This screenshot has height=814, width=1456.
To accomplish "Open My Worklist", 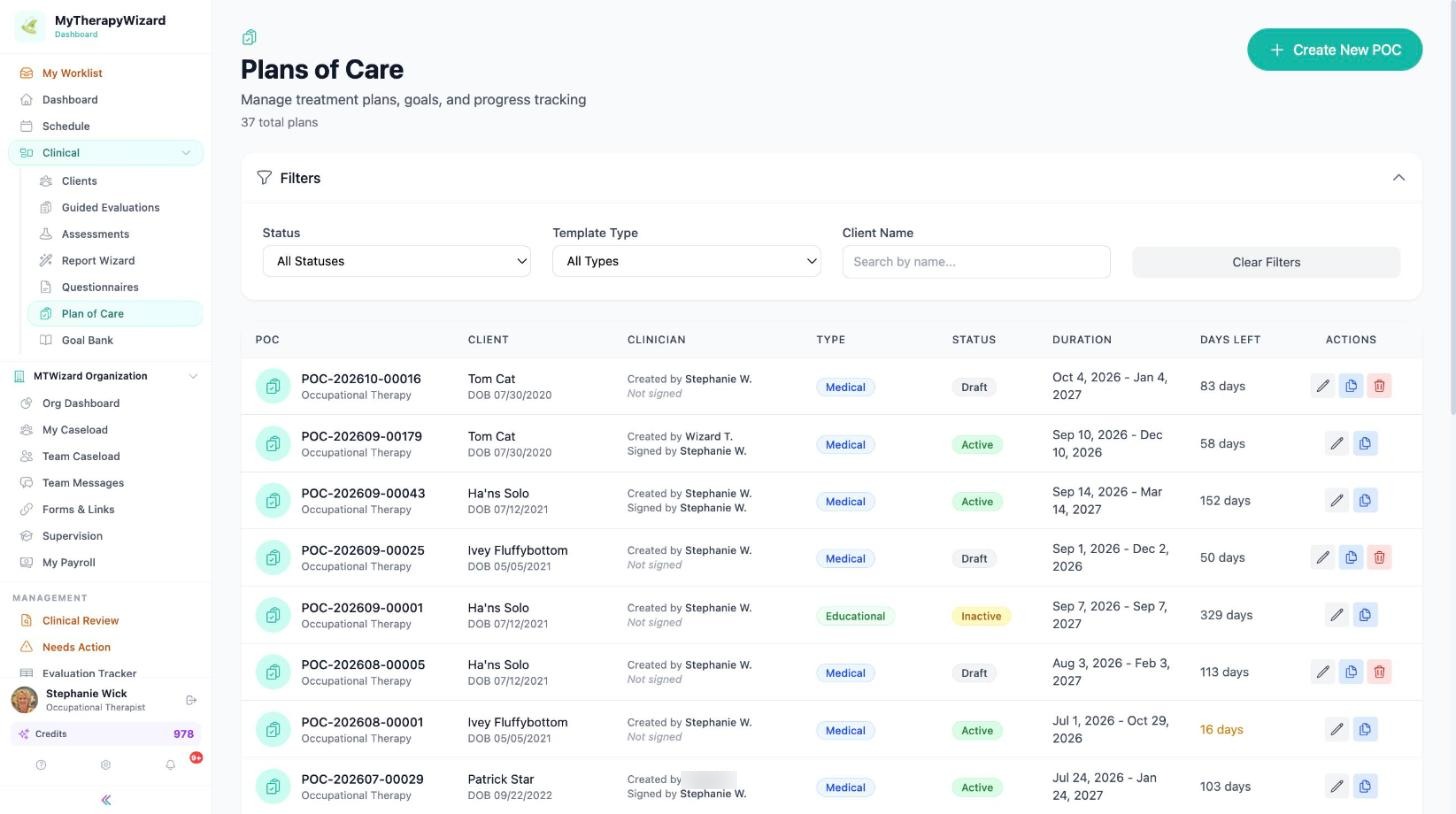I will [x=72, y=73].
